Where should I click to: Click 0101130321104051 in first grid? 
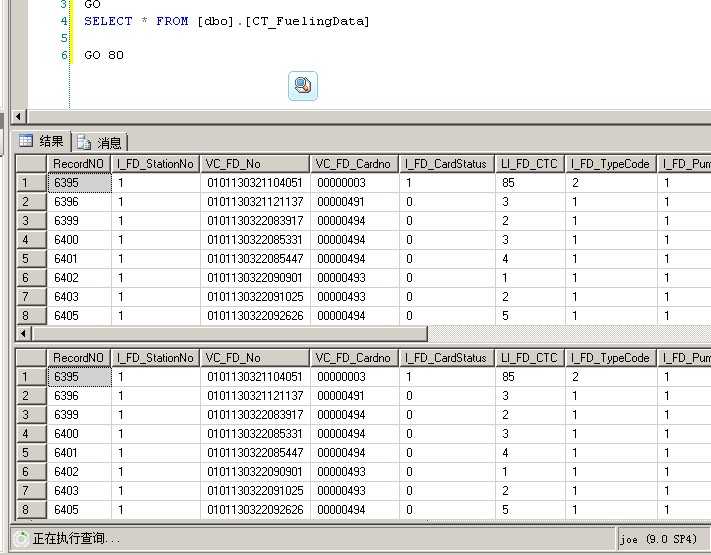[255, 183]
